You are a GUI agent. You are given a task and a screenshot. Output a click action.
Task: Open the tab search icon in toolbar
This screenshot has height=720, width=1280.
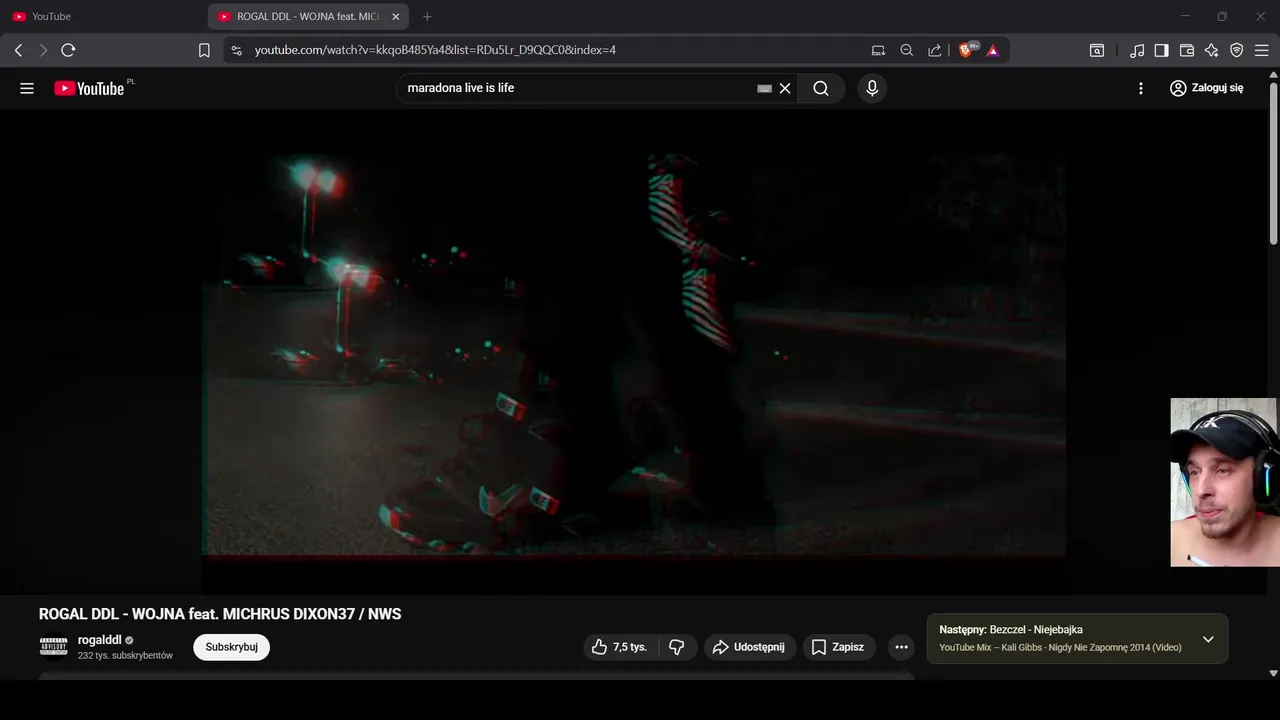click(x=1097, y=50)
